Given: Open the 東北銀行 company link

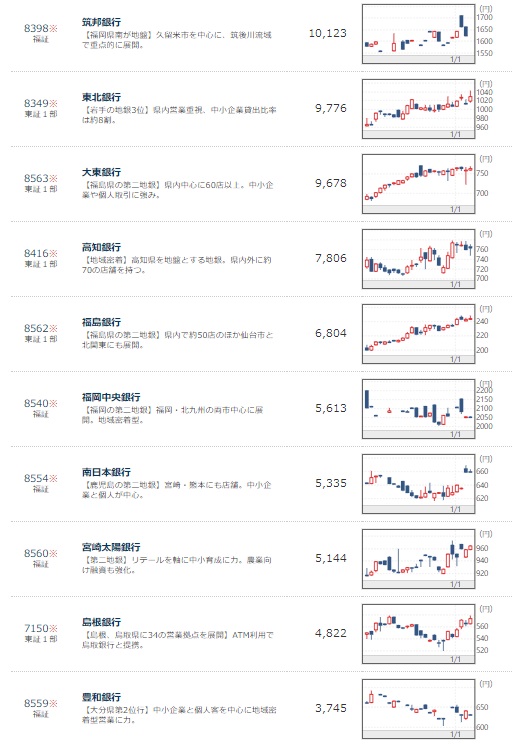Looking at the screenshot, I should click(101, 97).
